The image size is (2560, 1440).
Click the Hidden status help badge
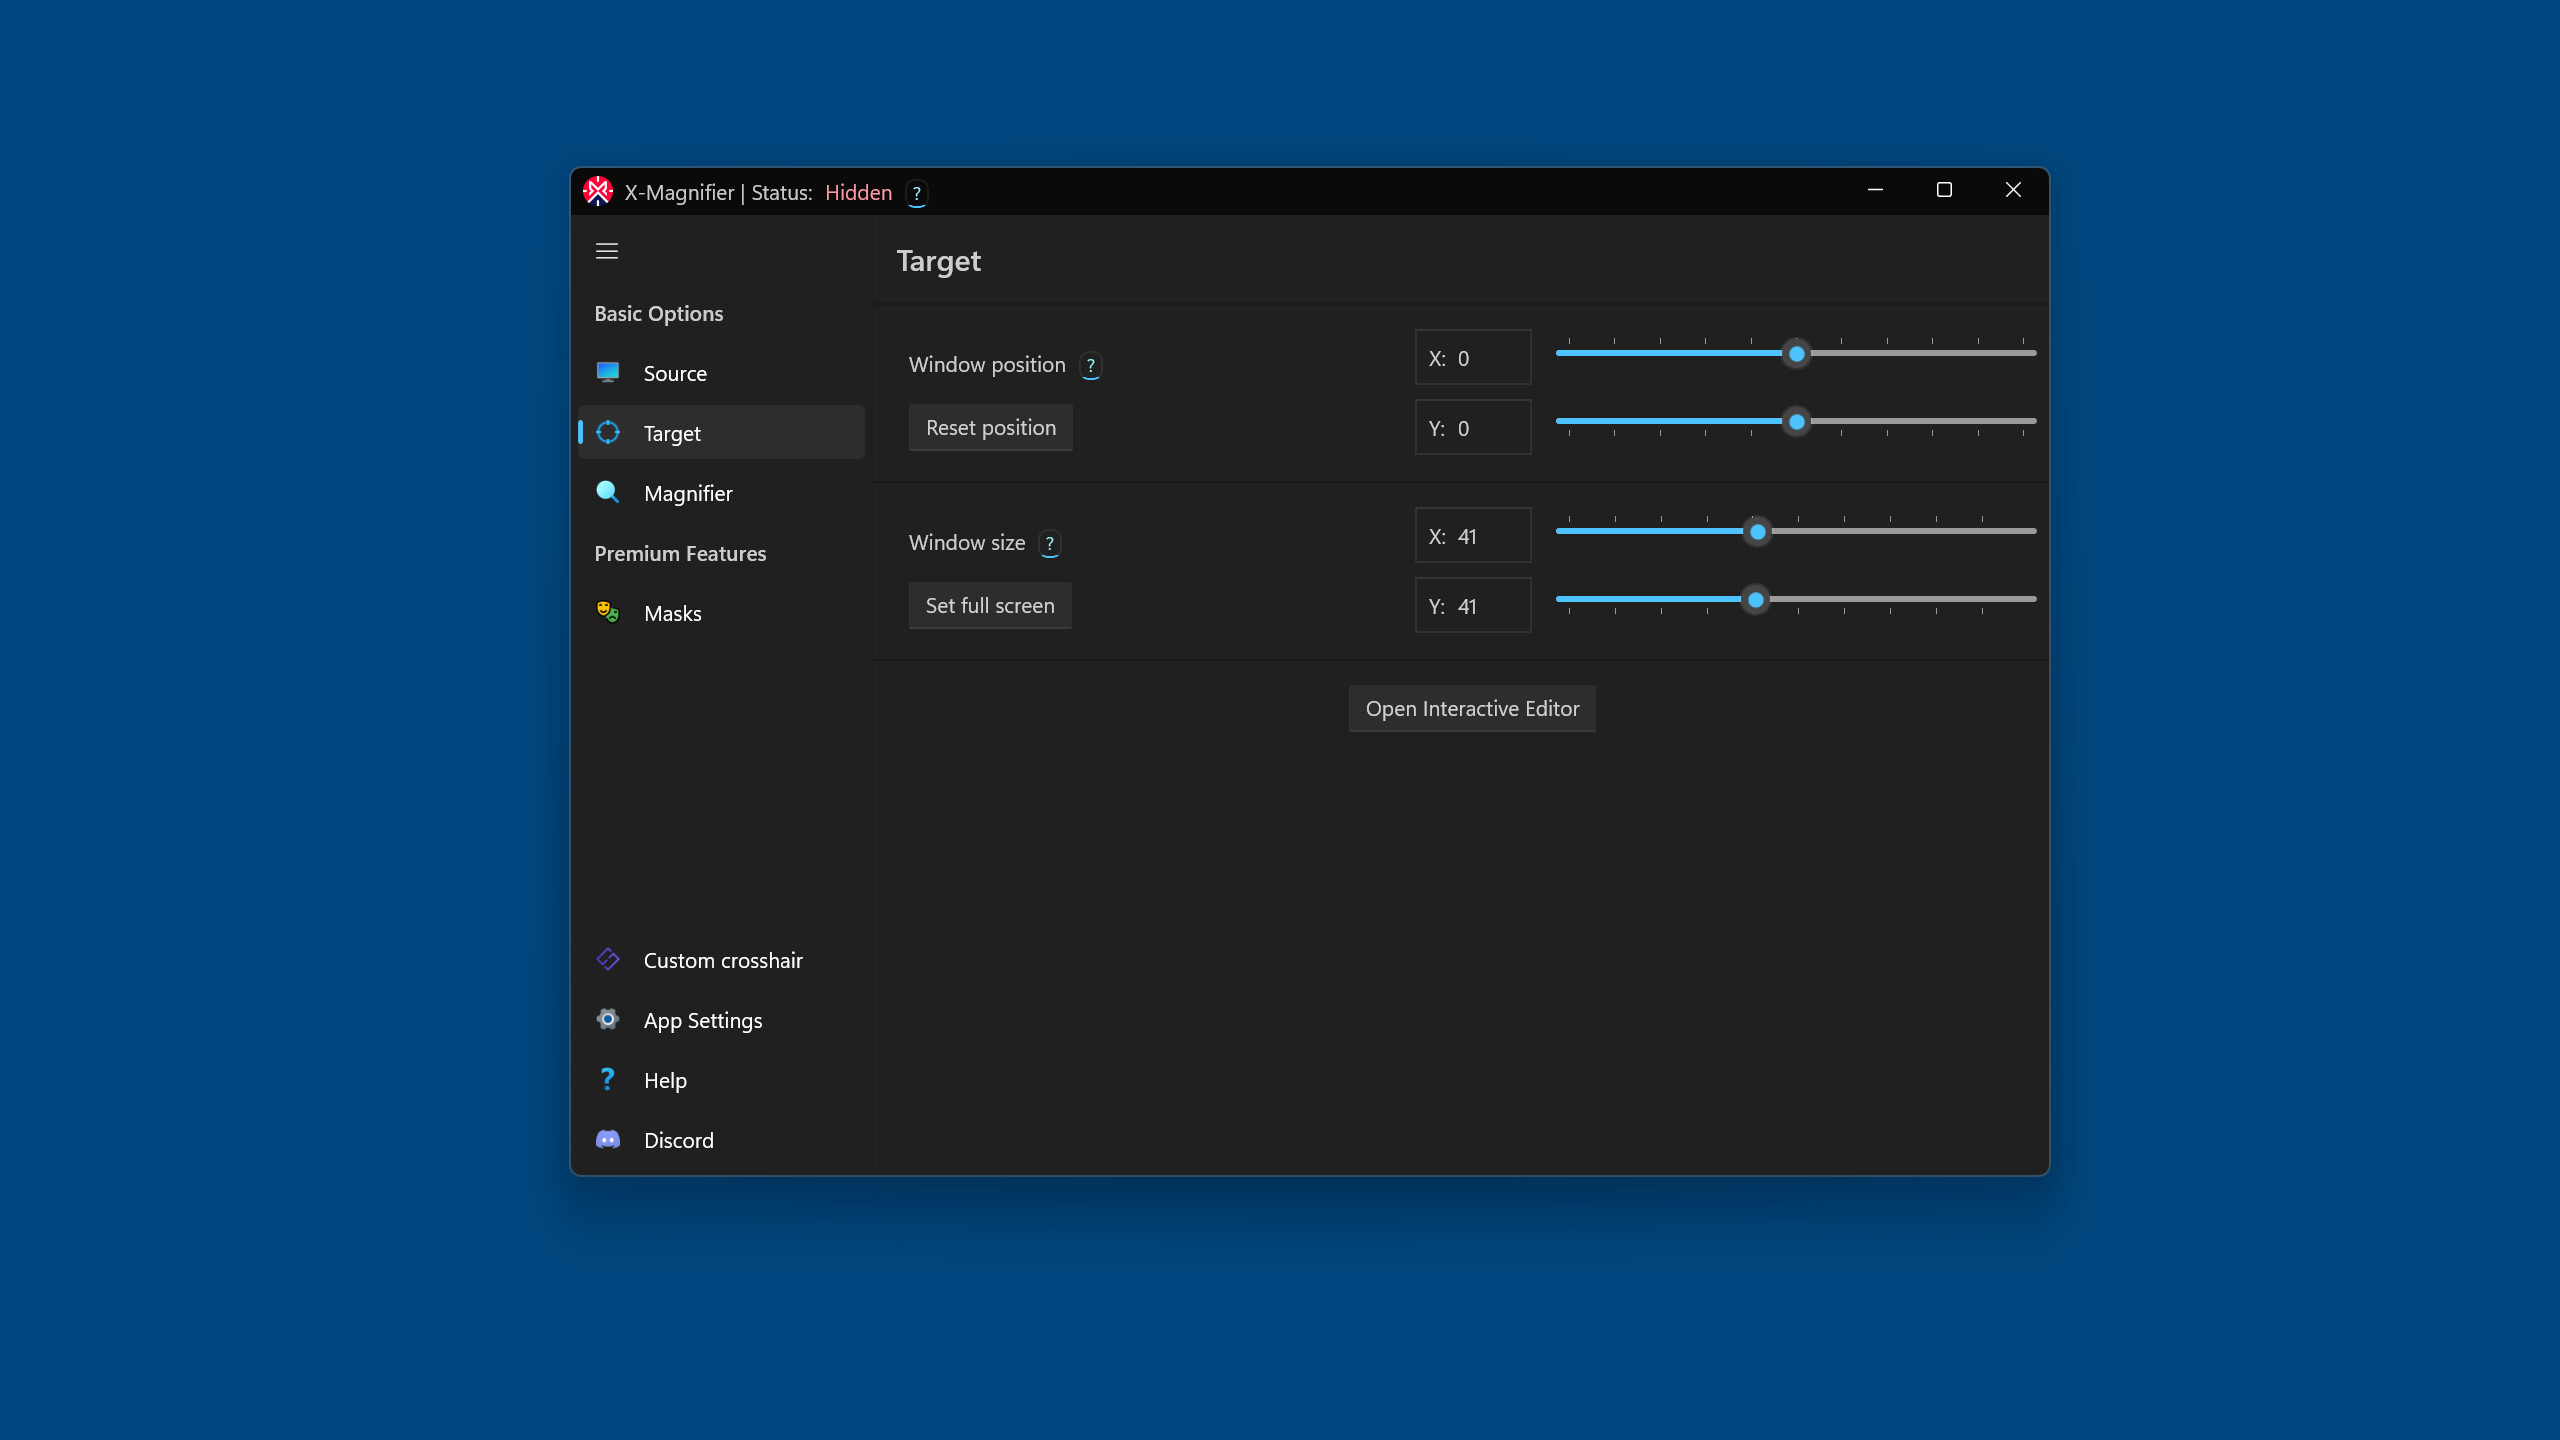tap(916, 193)
